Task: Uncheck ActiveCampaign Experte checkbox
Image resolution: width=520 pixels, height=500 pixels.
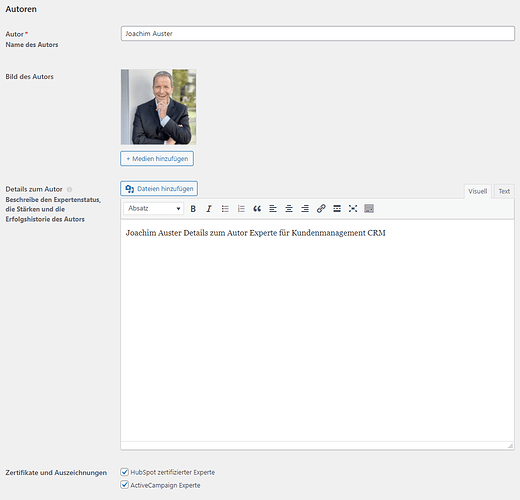Action: (x=124, y=485)
